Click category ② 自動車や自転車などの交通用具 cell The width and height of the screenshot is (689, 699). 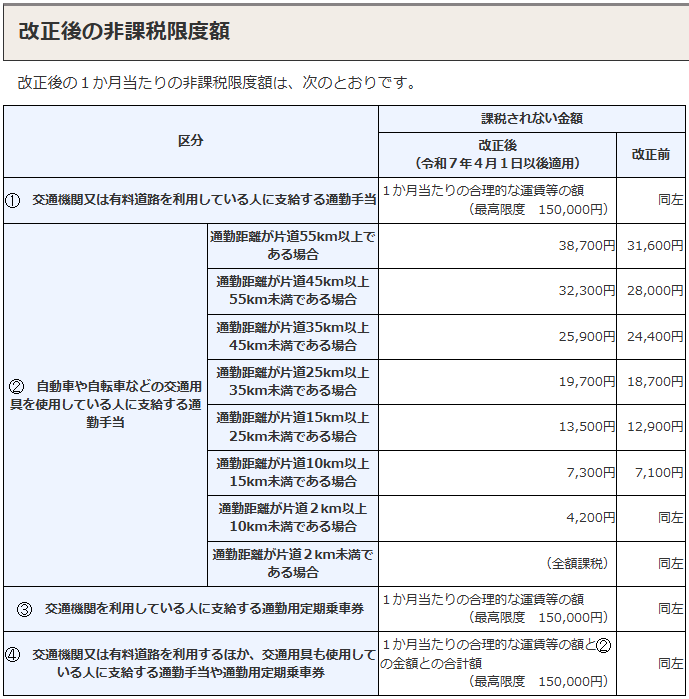(105, 404)
